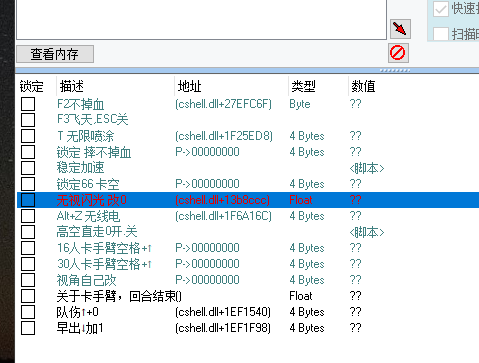Select the F2不掉血 description text
This screenshot has height=363, width=479.
point(80,104)
